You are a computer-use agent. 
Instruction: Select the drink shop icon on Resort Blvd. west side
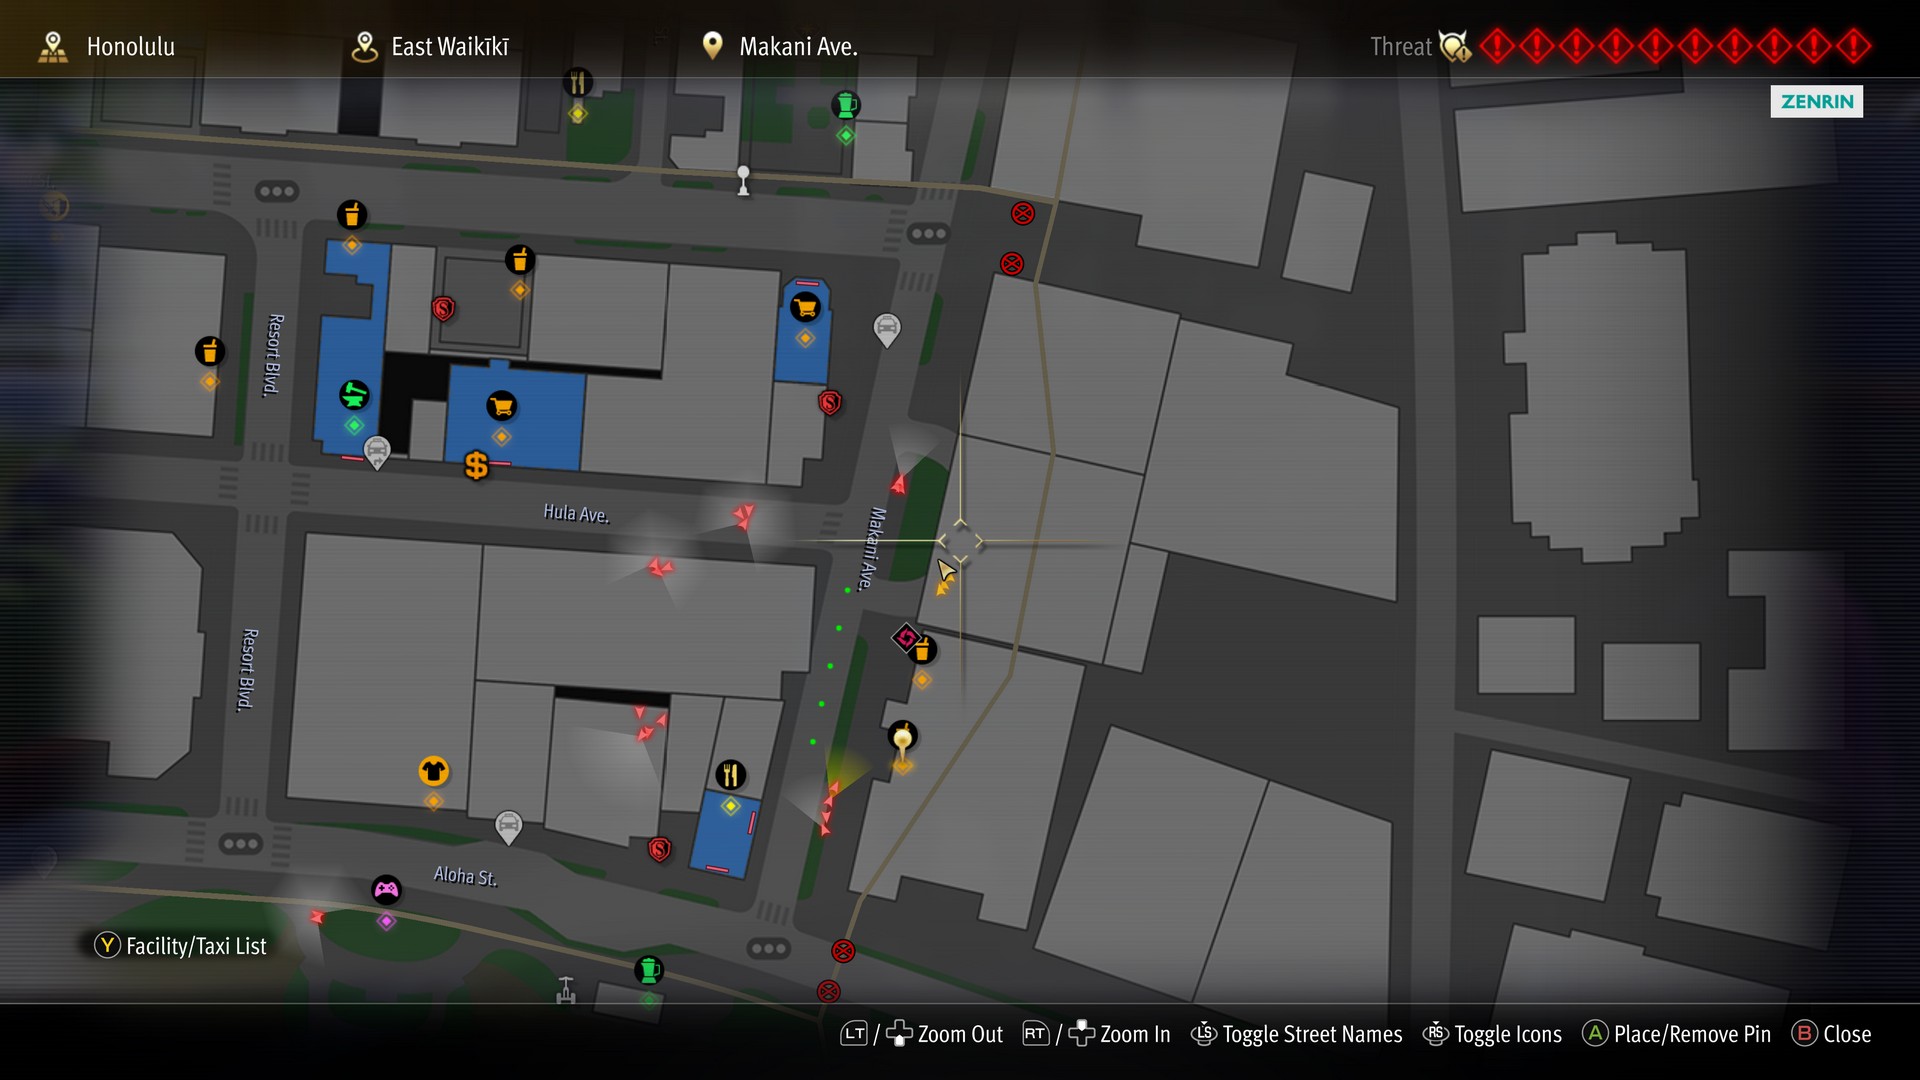click(x=209, y=351)
